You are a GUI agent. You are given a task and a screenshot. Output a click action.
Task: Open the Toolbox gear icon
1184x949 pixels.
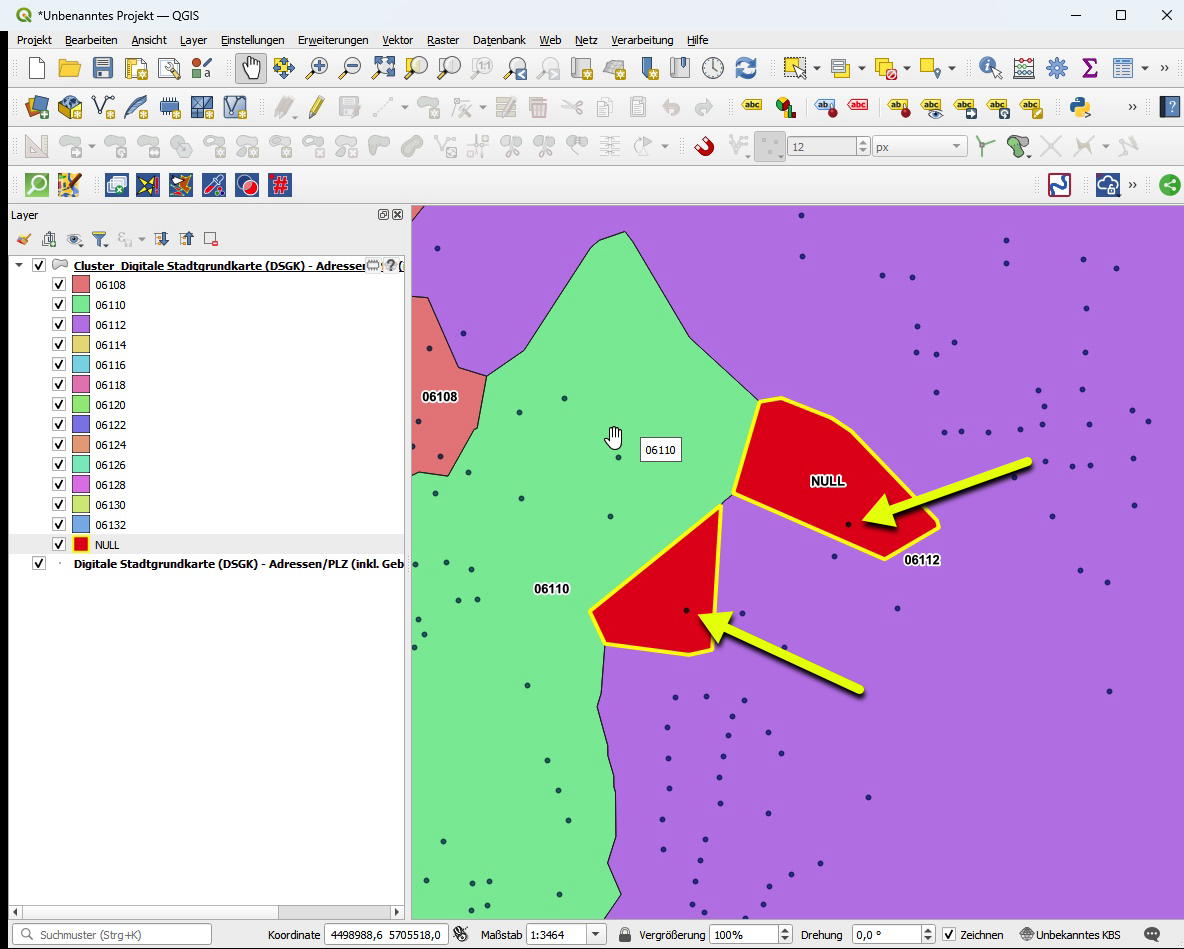(x=1056, y=68)
